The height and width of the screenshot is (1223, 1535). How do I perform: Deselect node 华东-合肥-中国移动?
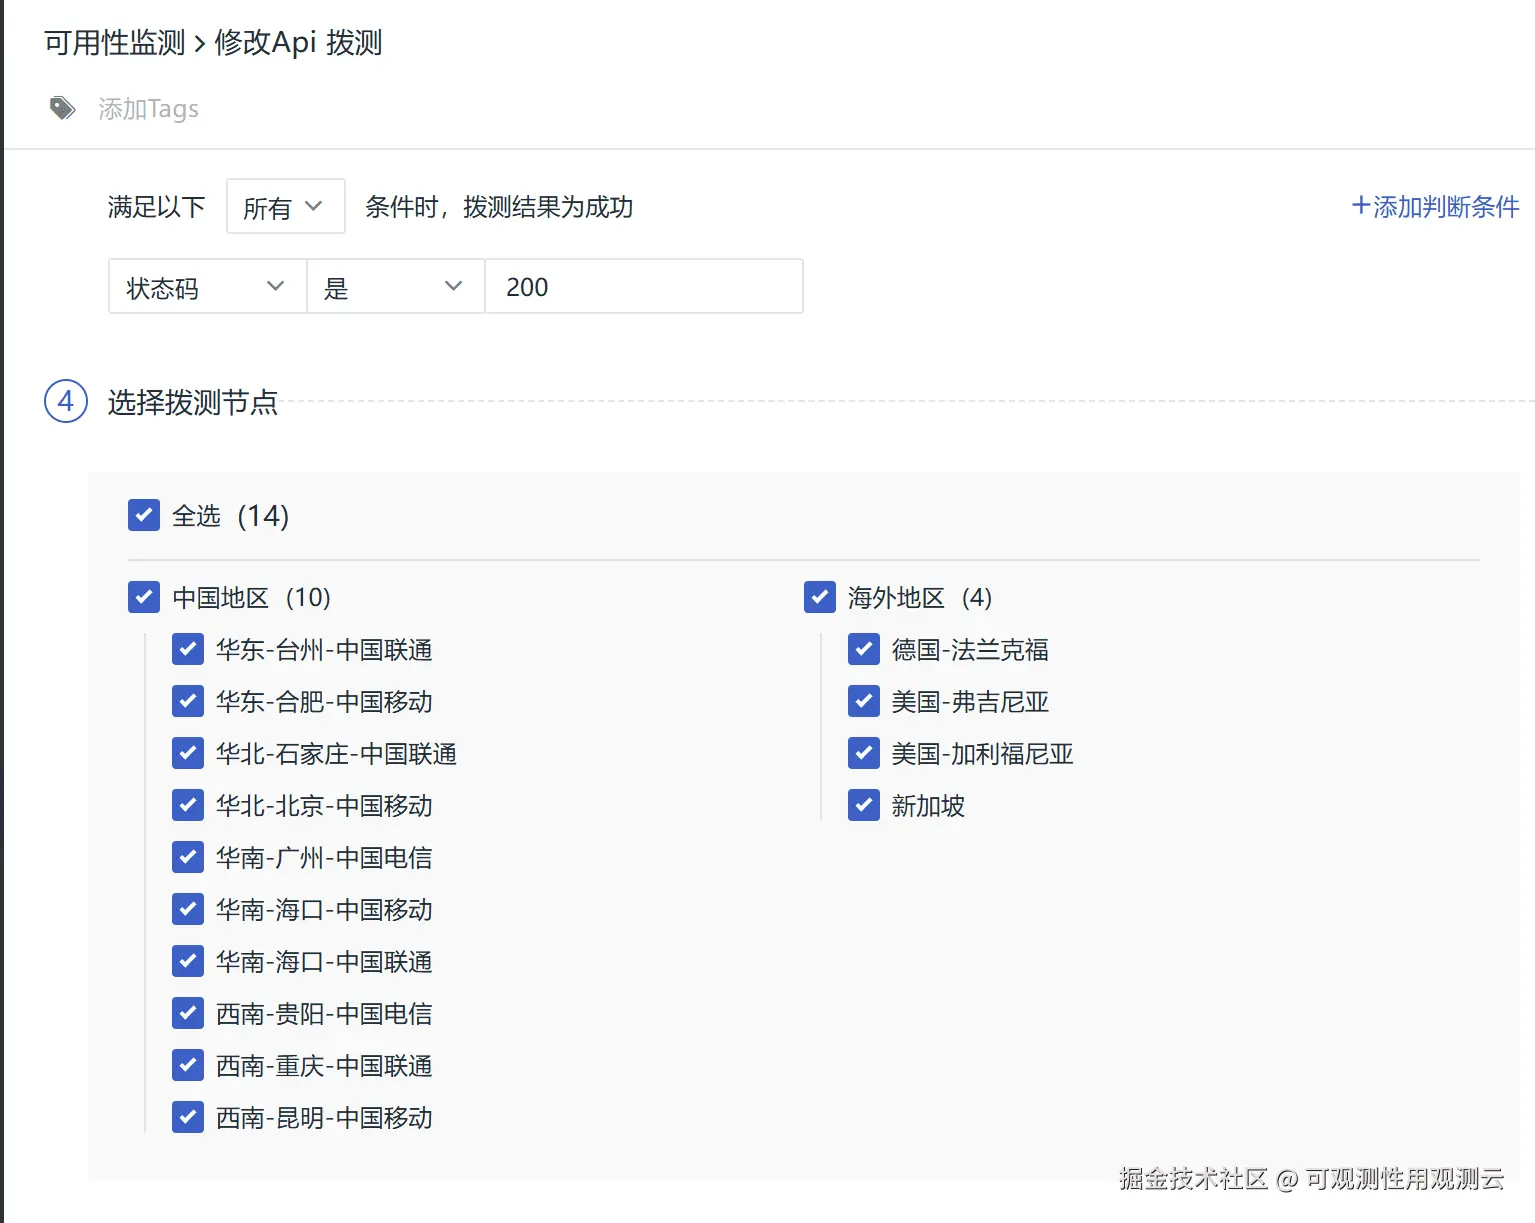pyautogui.click(x=188, y=701)
